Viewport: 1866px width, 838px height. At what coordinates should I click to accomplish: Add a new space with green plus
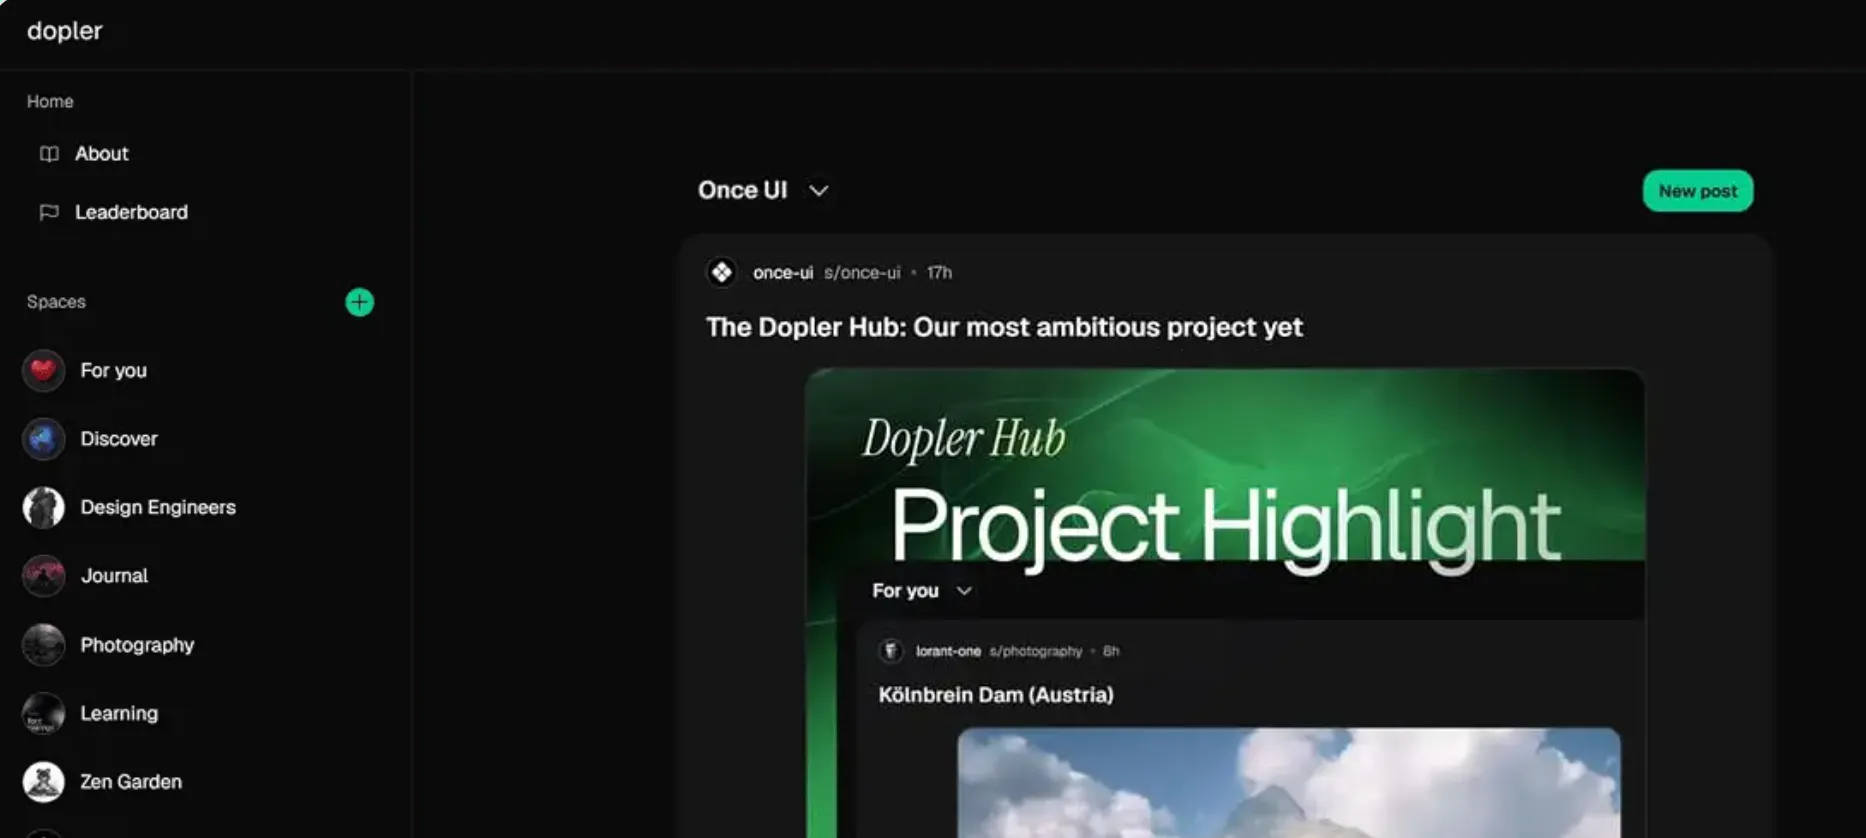coord(359,302)
